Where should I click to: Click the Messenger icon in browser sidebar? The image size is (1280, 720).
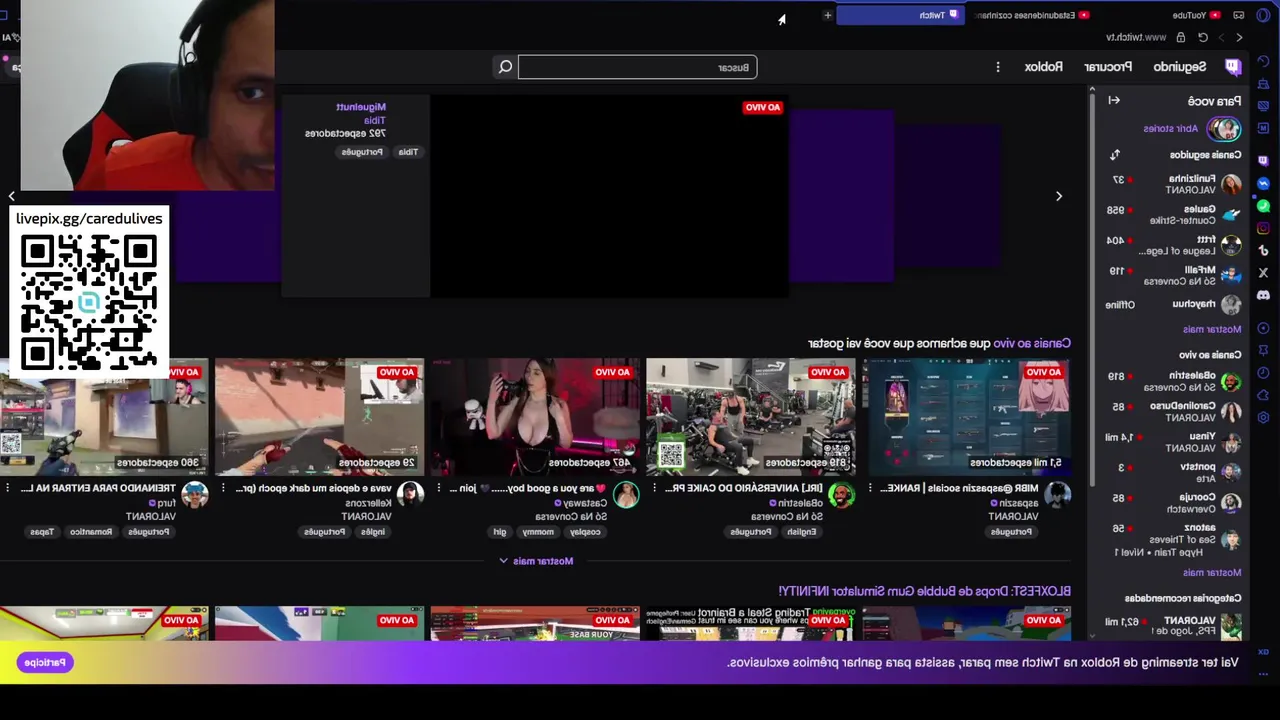point(1264,183)
